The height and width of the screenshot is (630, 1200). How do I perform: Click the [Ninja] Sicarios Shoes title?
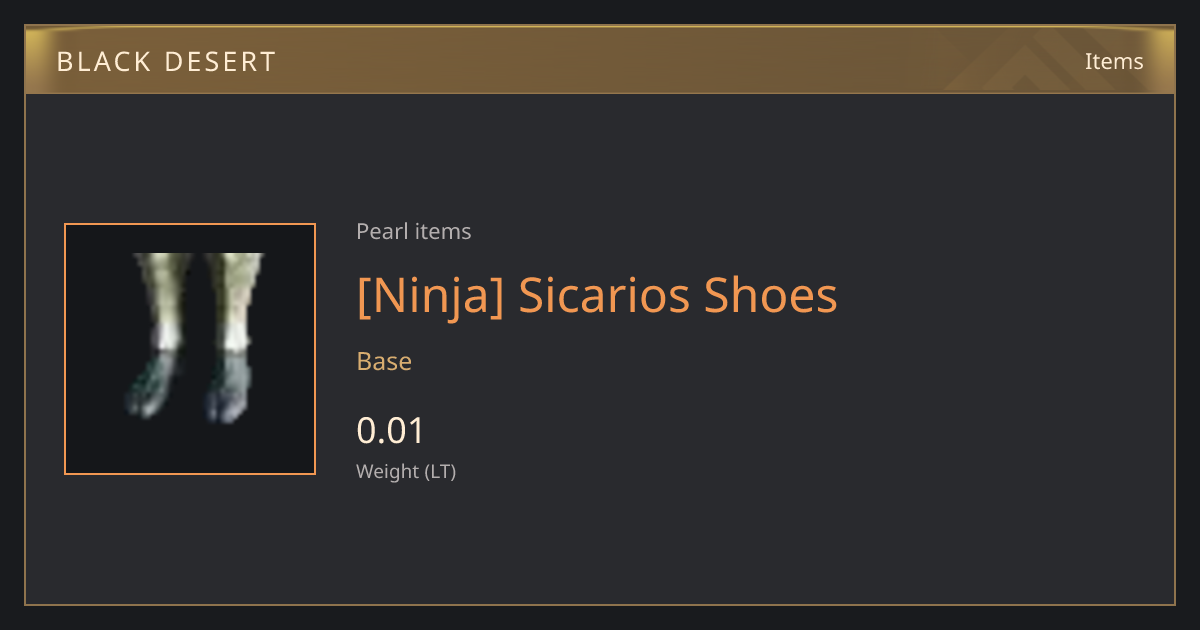click(597, 296)
